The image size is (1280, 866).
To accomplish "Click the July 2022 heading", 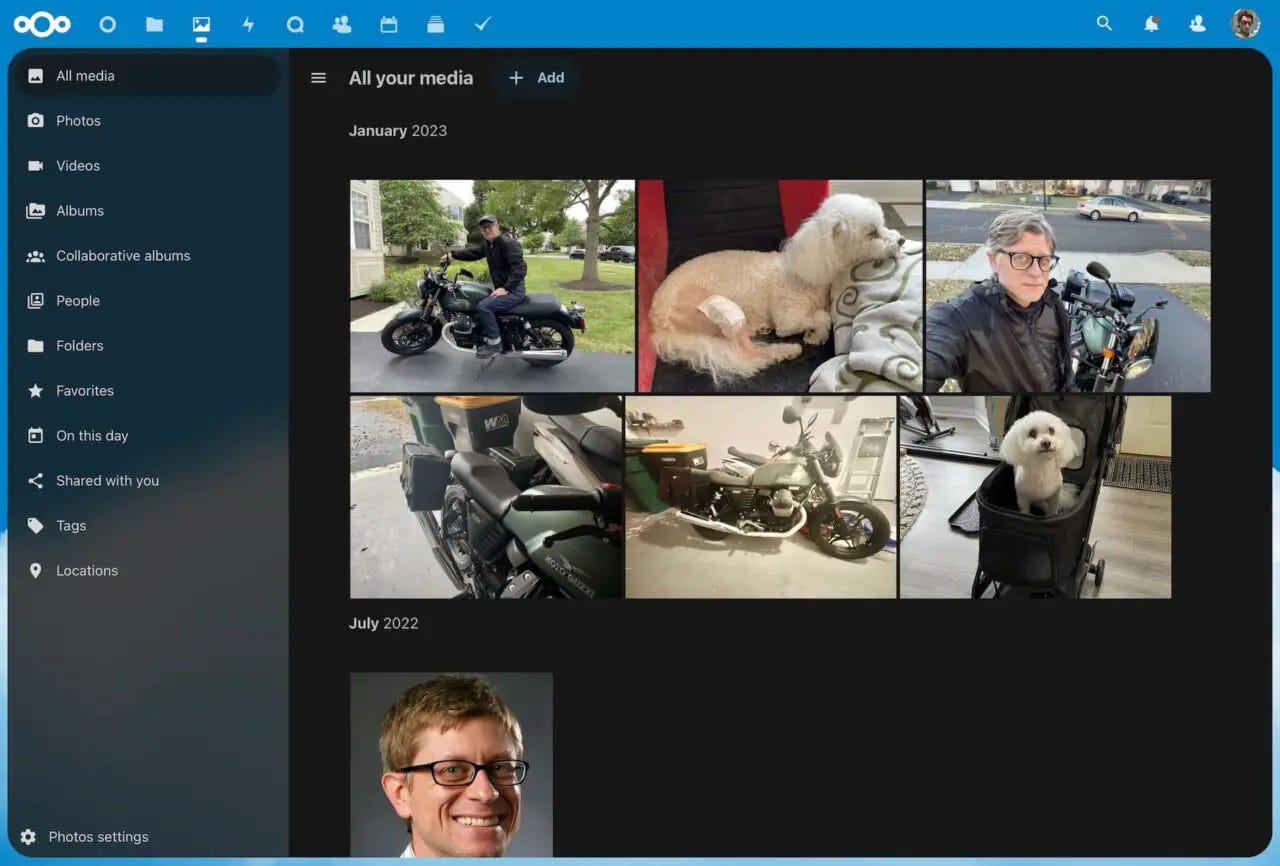I will [x=384, y=623].
